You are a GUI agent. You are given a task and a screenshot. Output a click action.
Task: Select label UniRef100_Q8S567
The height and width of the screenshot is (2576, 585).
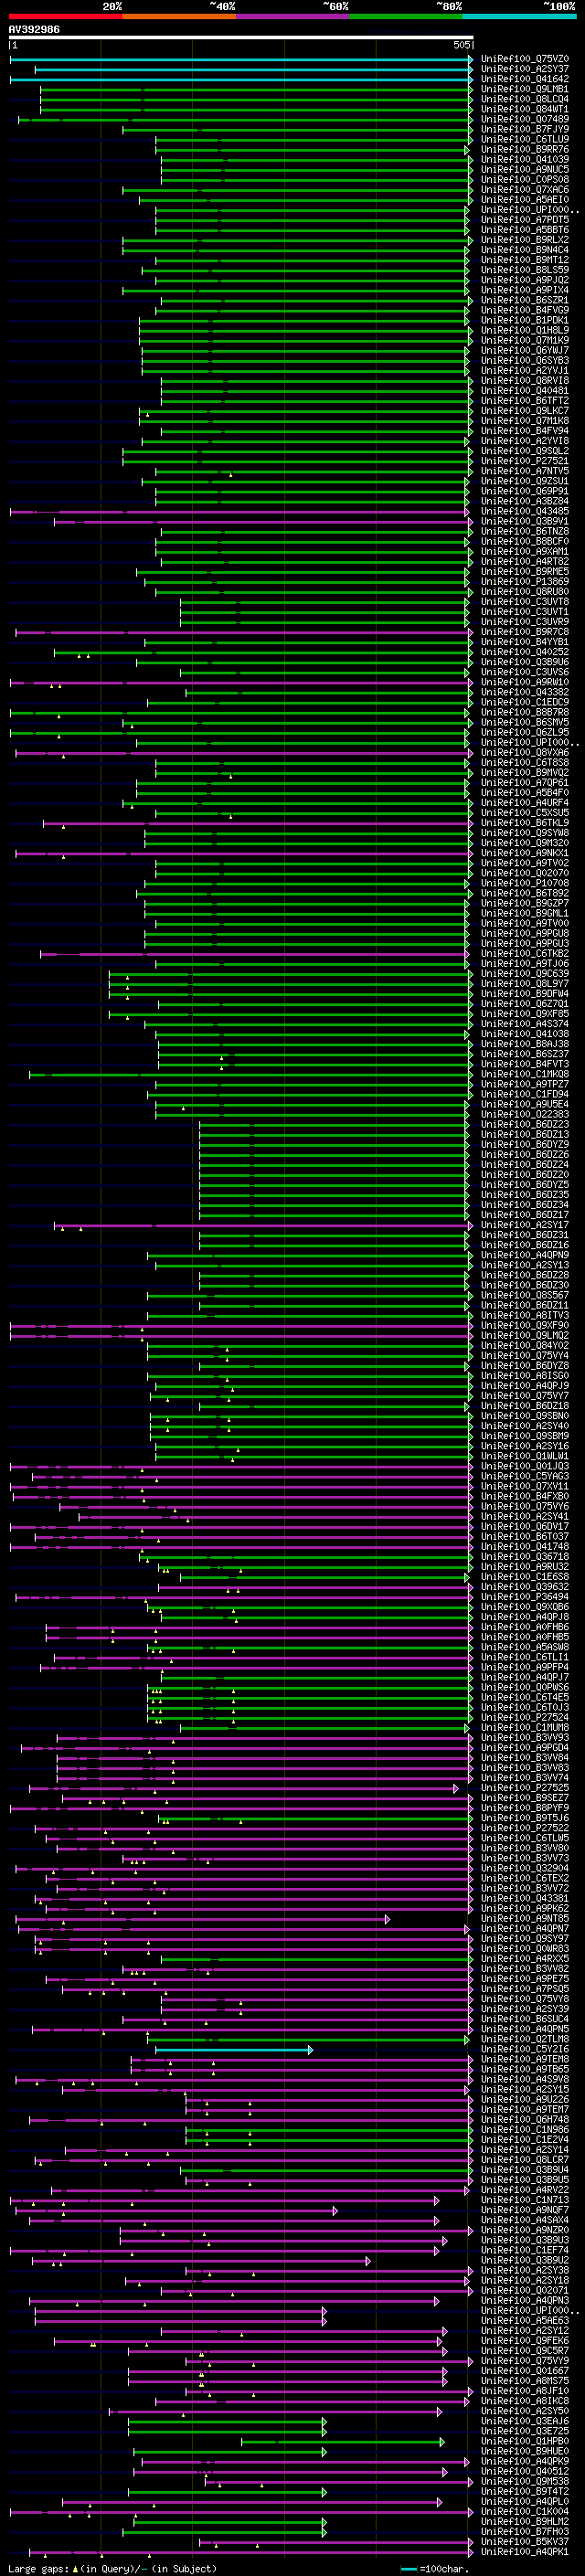(525, 1295)
